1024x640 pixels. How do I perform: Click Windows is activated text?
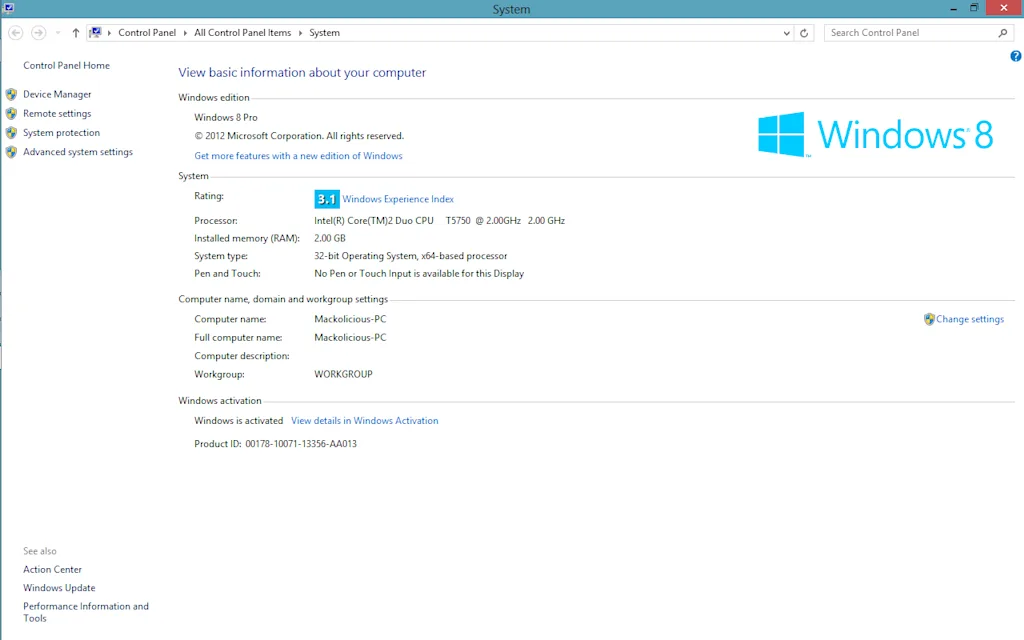238,421
